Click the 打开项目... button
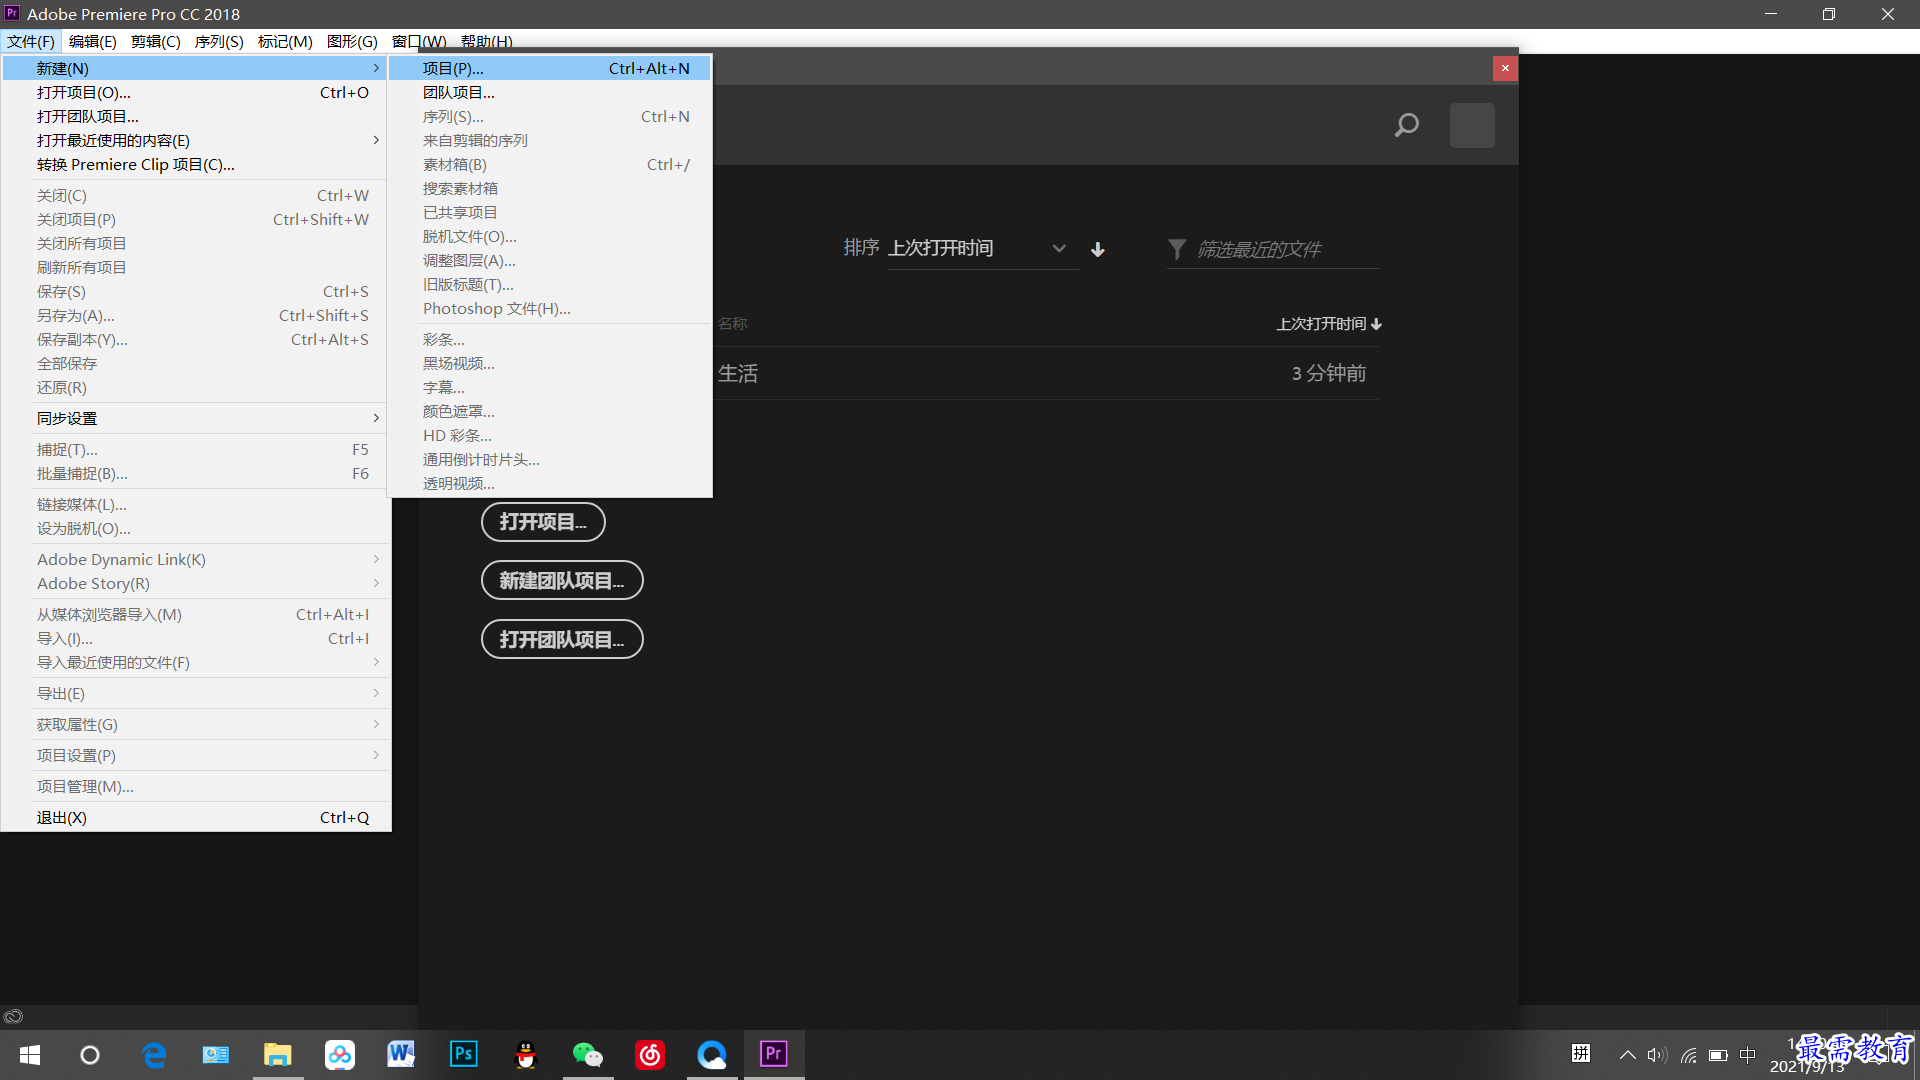This screenshot has height=1080, width=1920. tap(543, 522)
